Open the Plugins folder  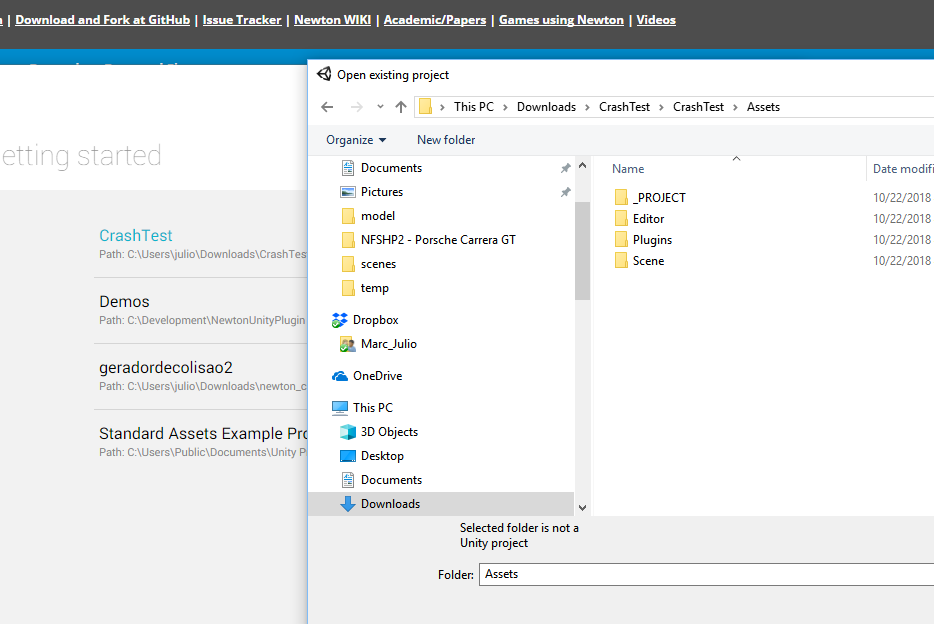652,240
